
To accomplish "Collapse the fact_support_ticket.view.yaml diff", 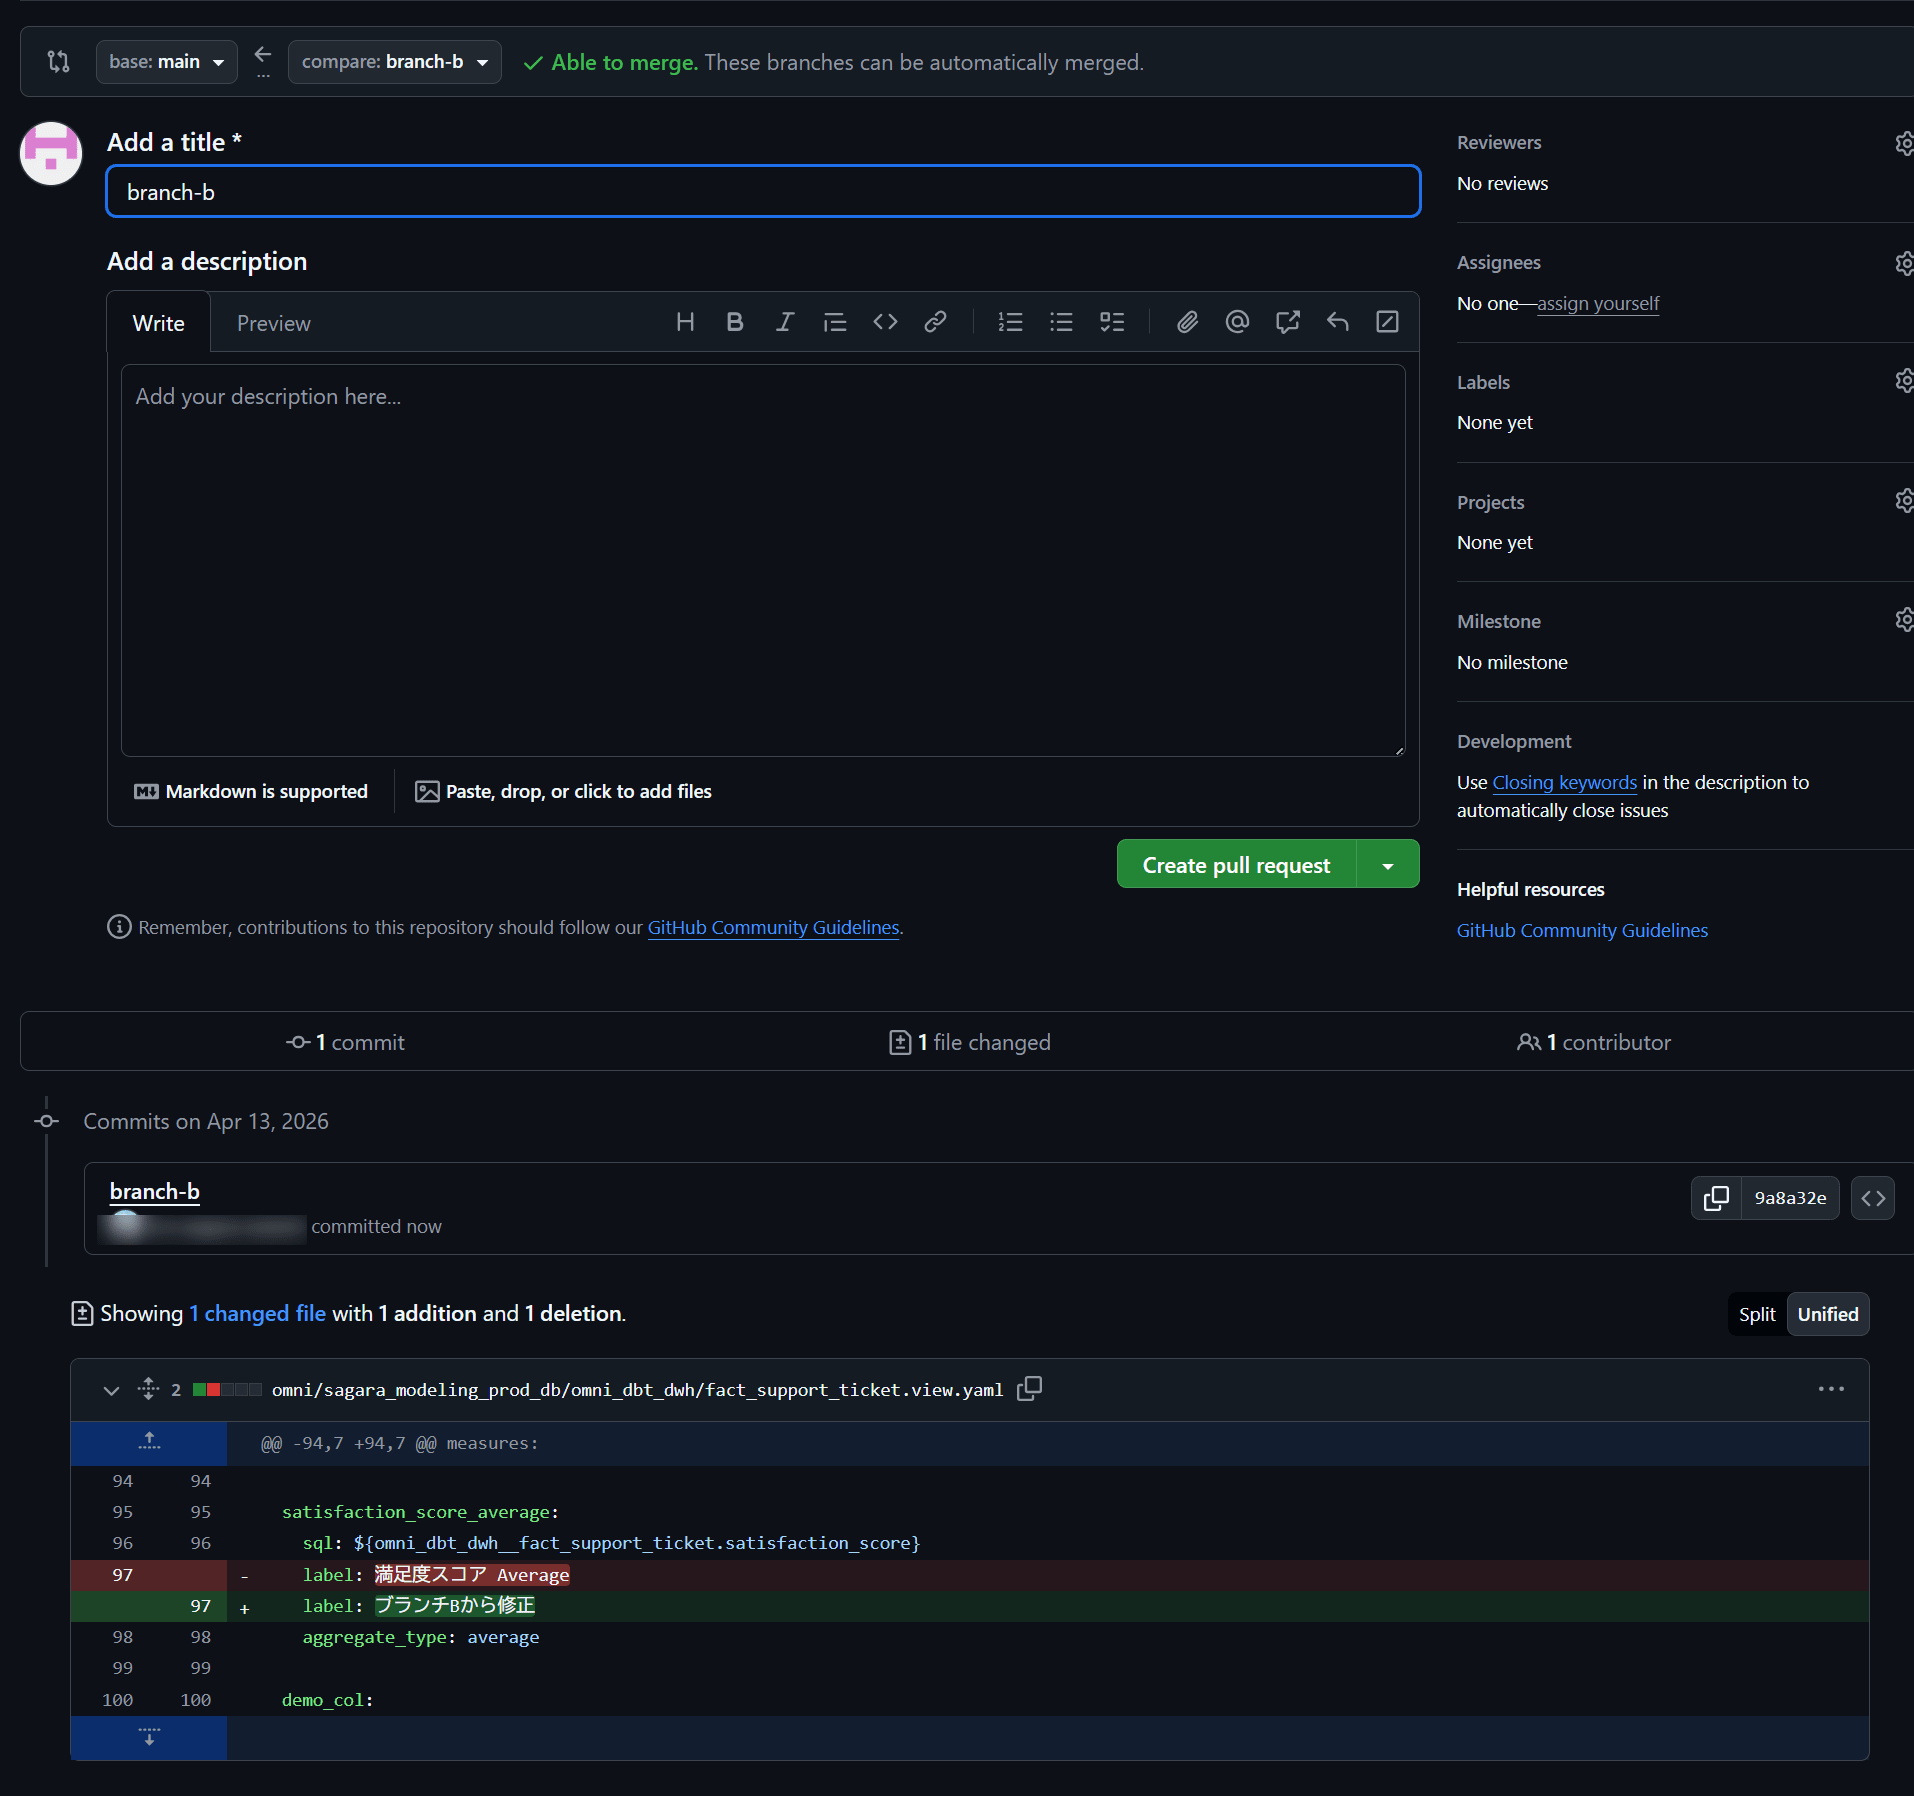I will tap(111, 1390).
